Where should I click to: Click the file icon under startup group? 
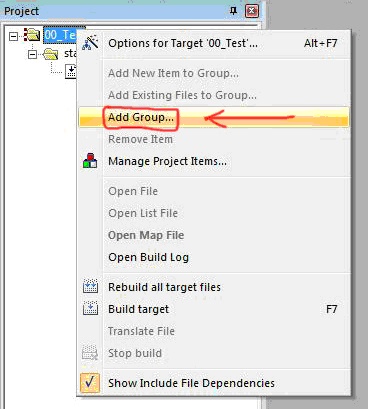(x=71, y=71)
